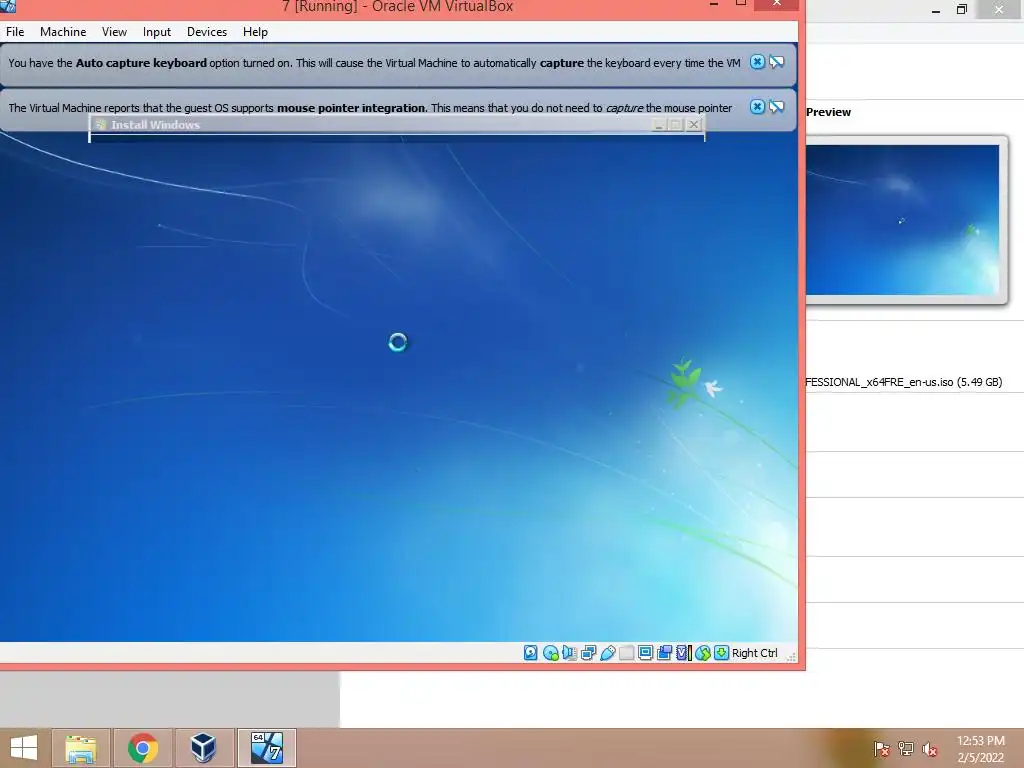Click the mouse integration status icon
This screenshot has height=768, width=1024.
(x=703, y=653)
